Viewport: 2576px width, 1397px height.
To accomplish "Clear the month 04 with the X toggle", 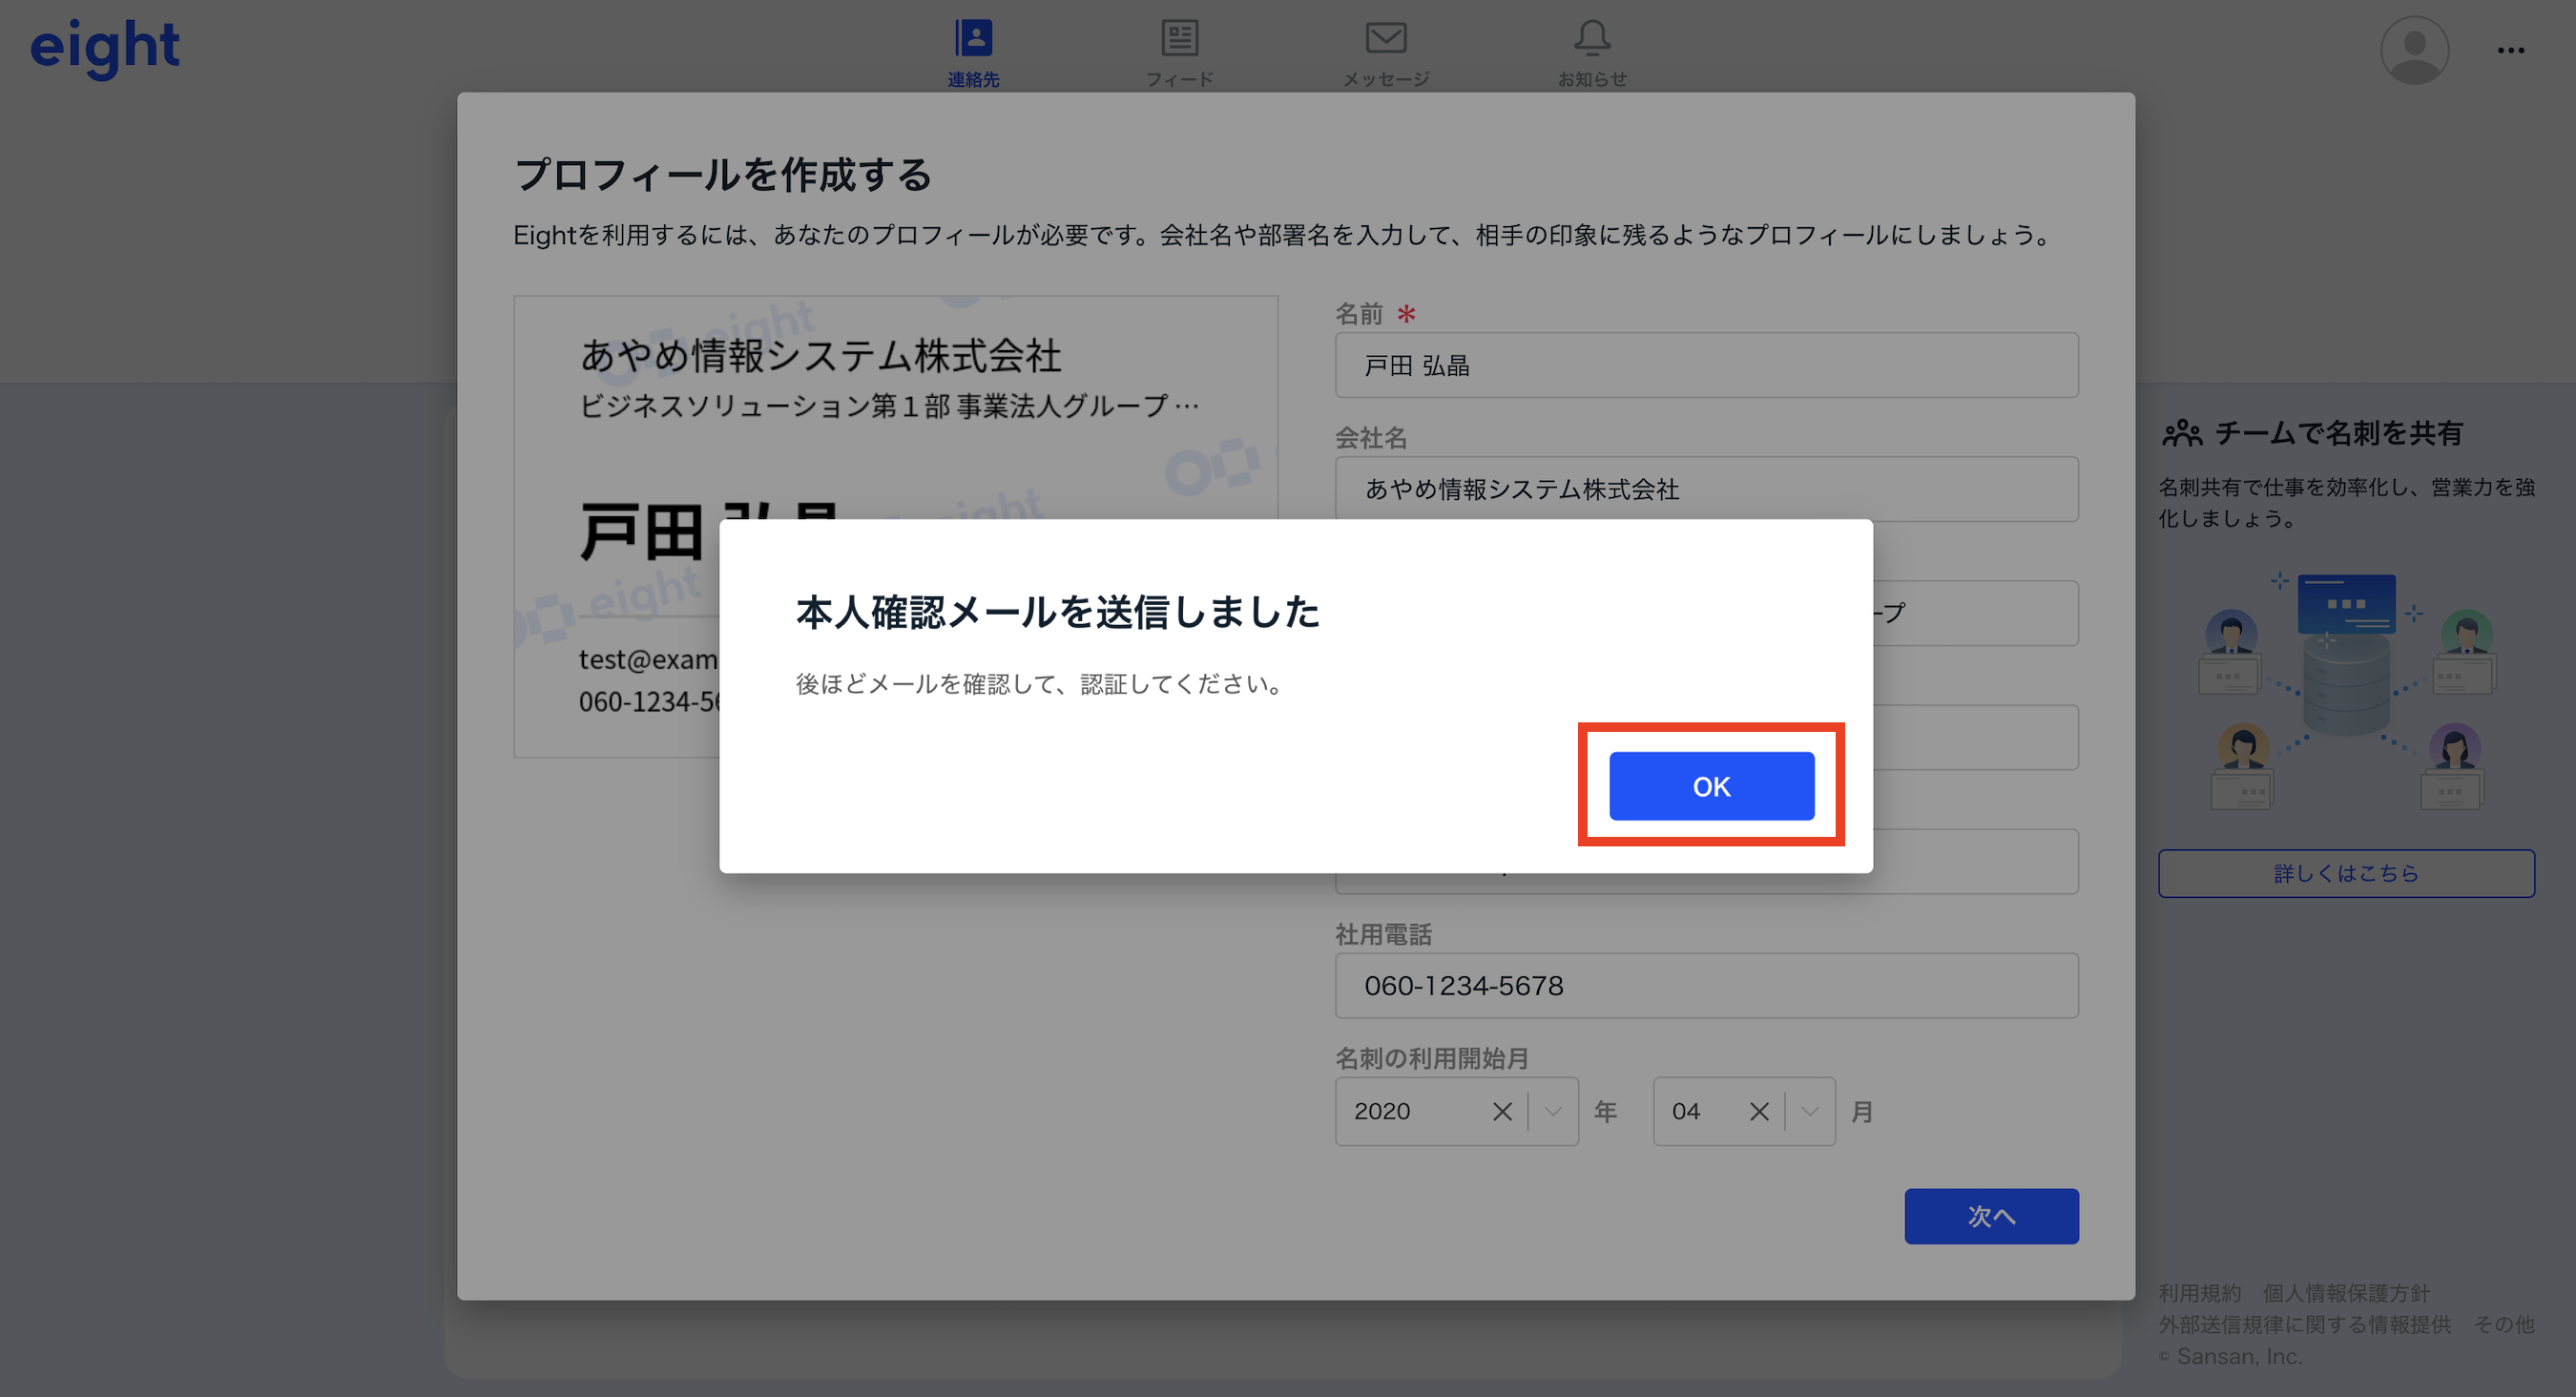I will [x=1758, y=1111].
